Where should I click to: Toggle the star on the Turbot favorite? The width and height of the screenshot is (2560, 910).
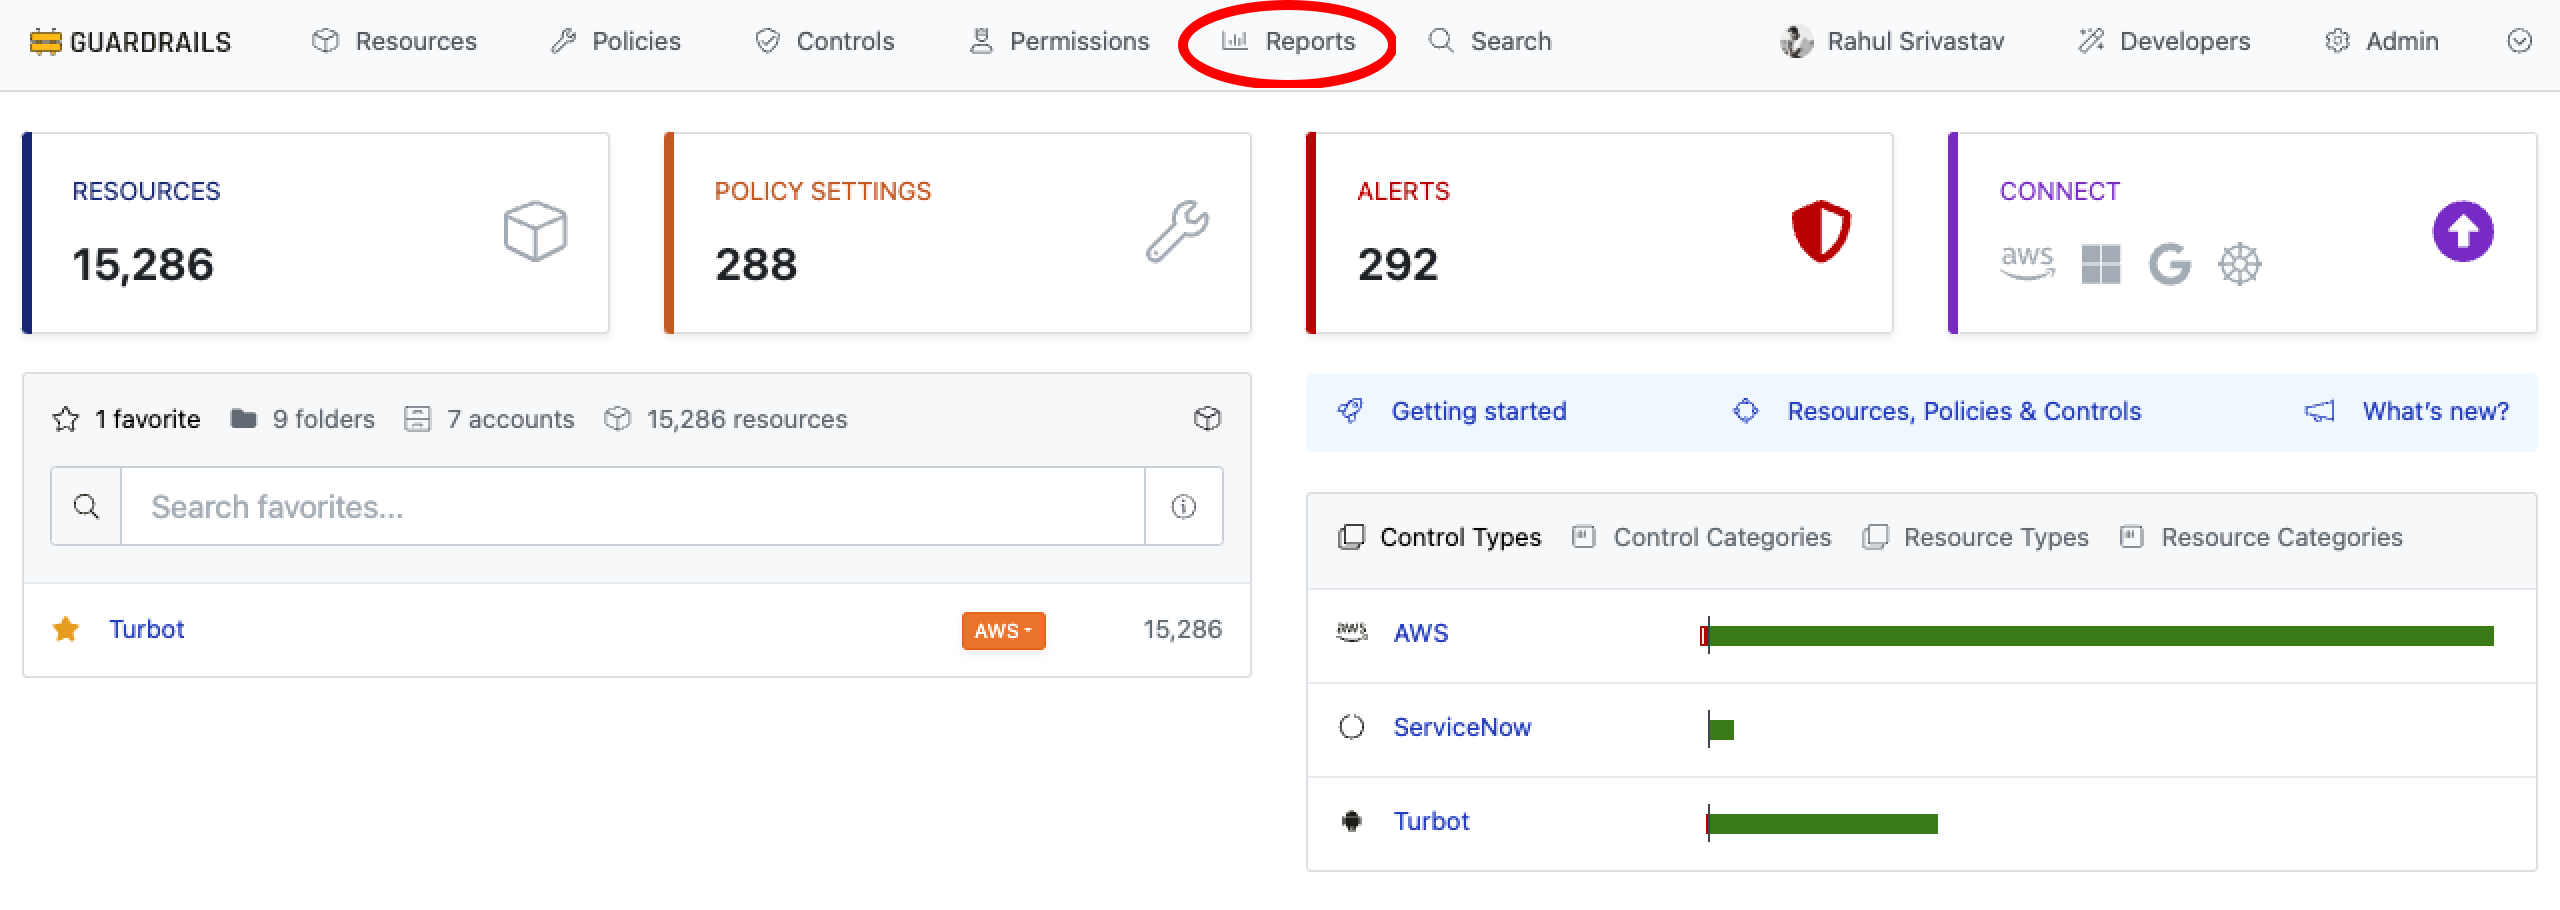(x=66, y=630)
